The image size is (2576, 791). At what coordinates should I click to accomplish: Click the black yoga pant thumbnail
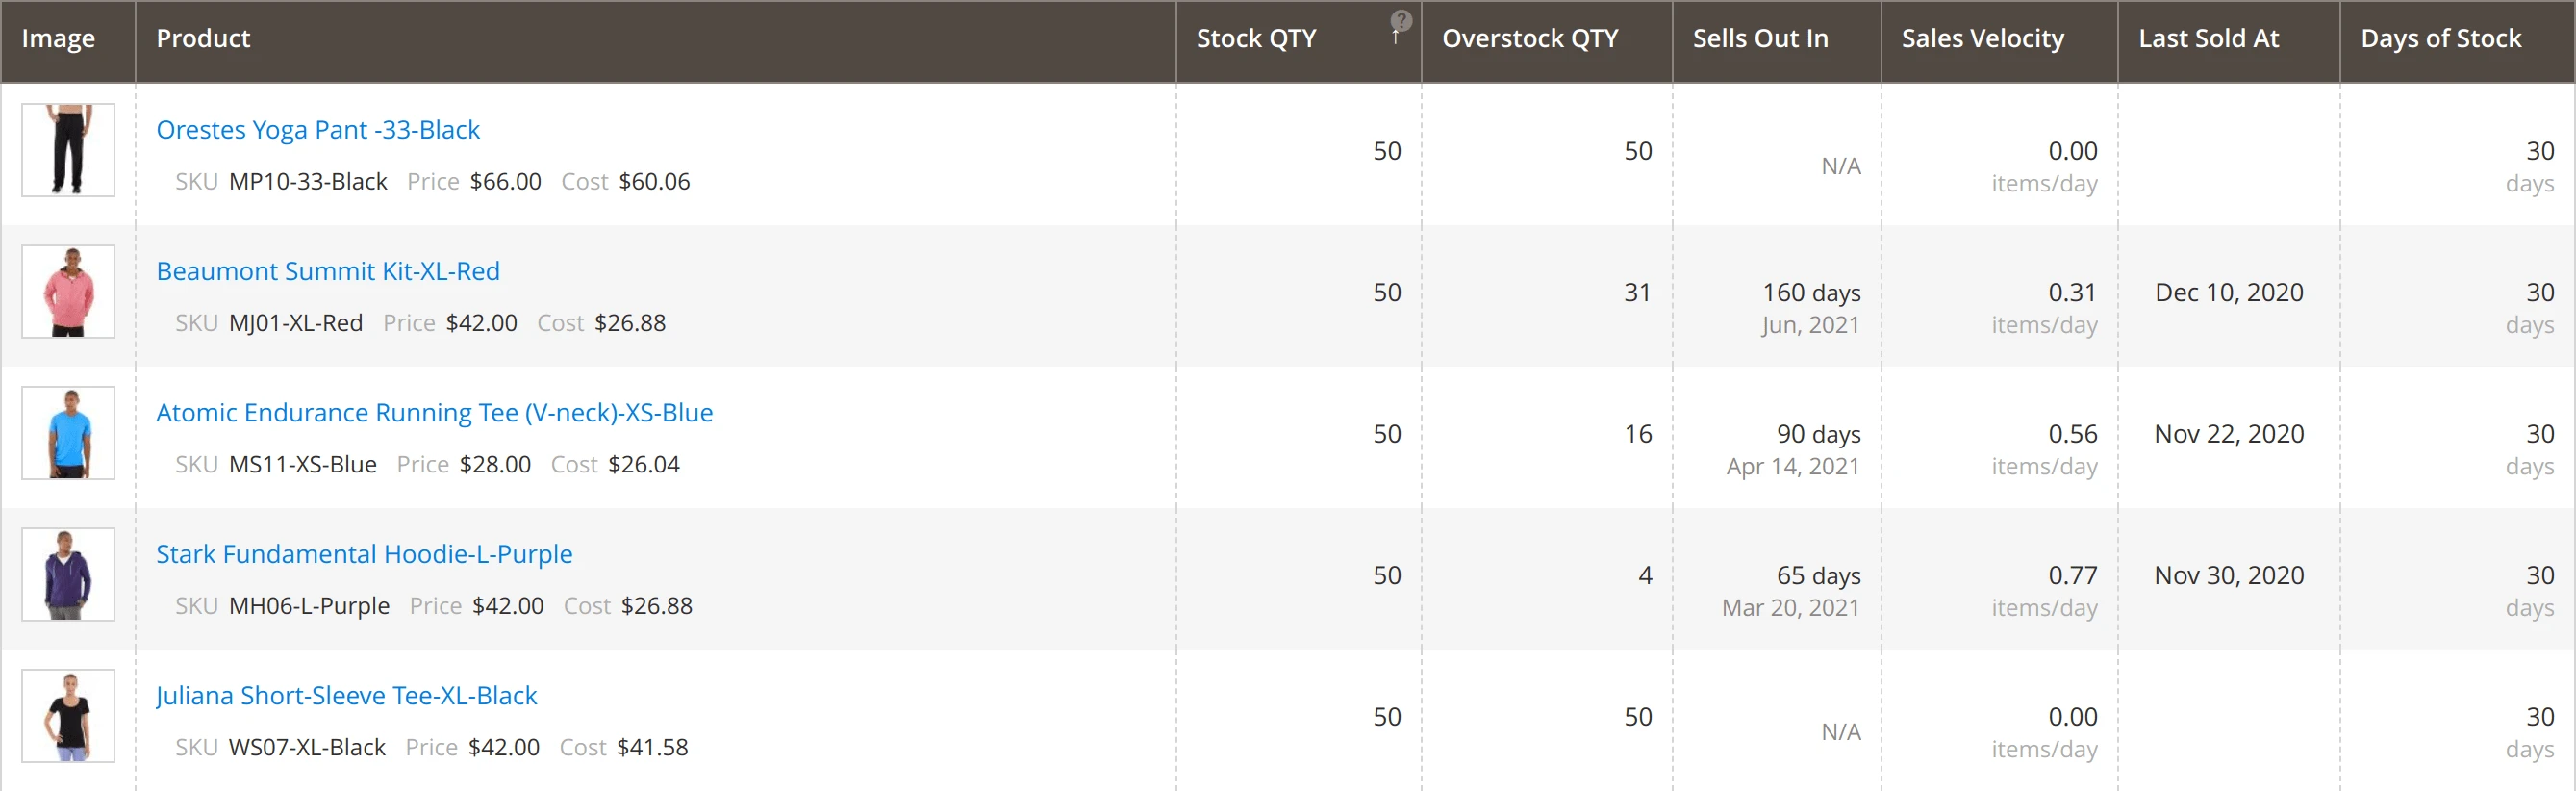68,151
